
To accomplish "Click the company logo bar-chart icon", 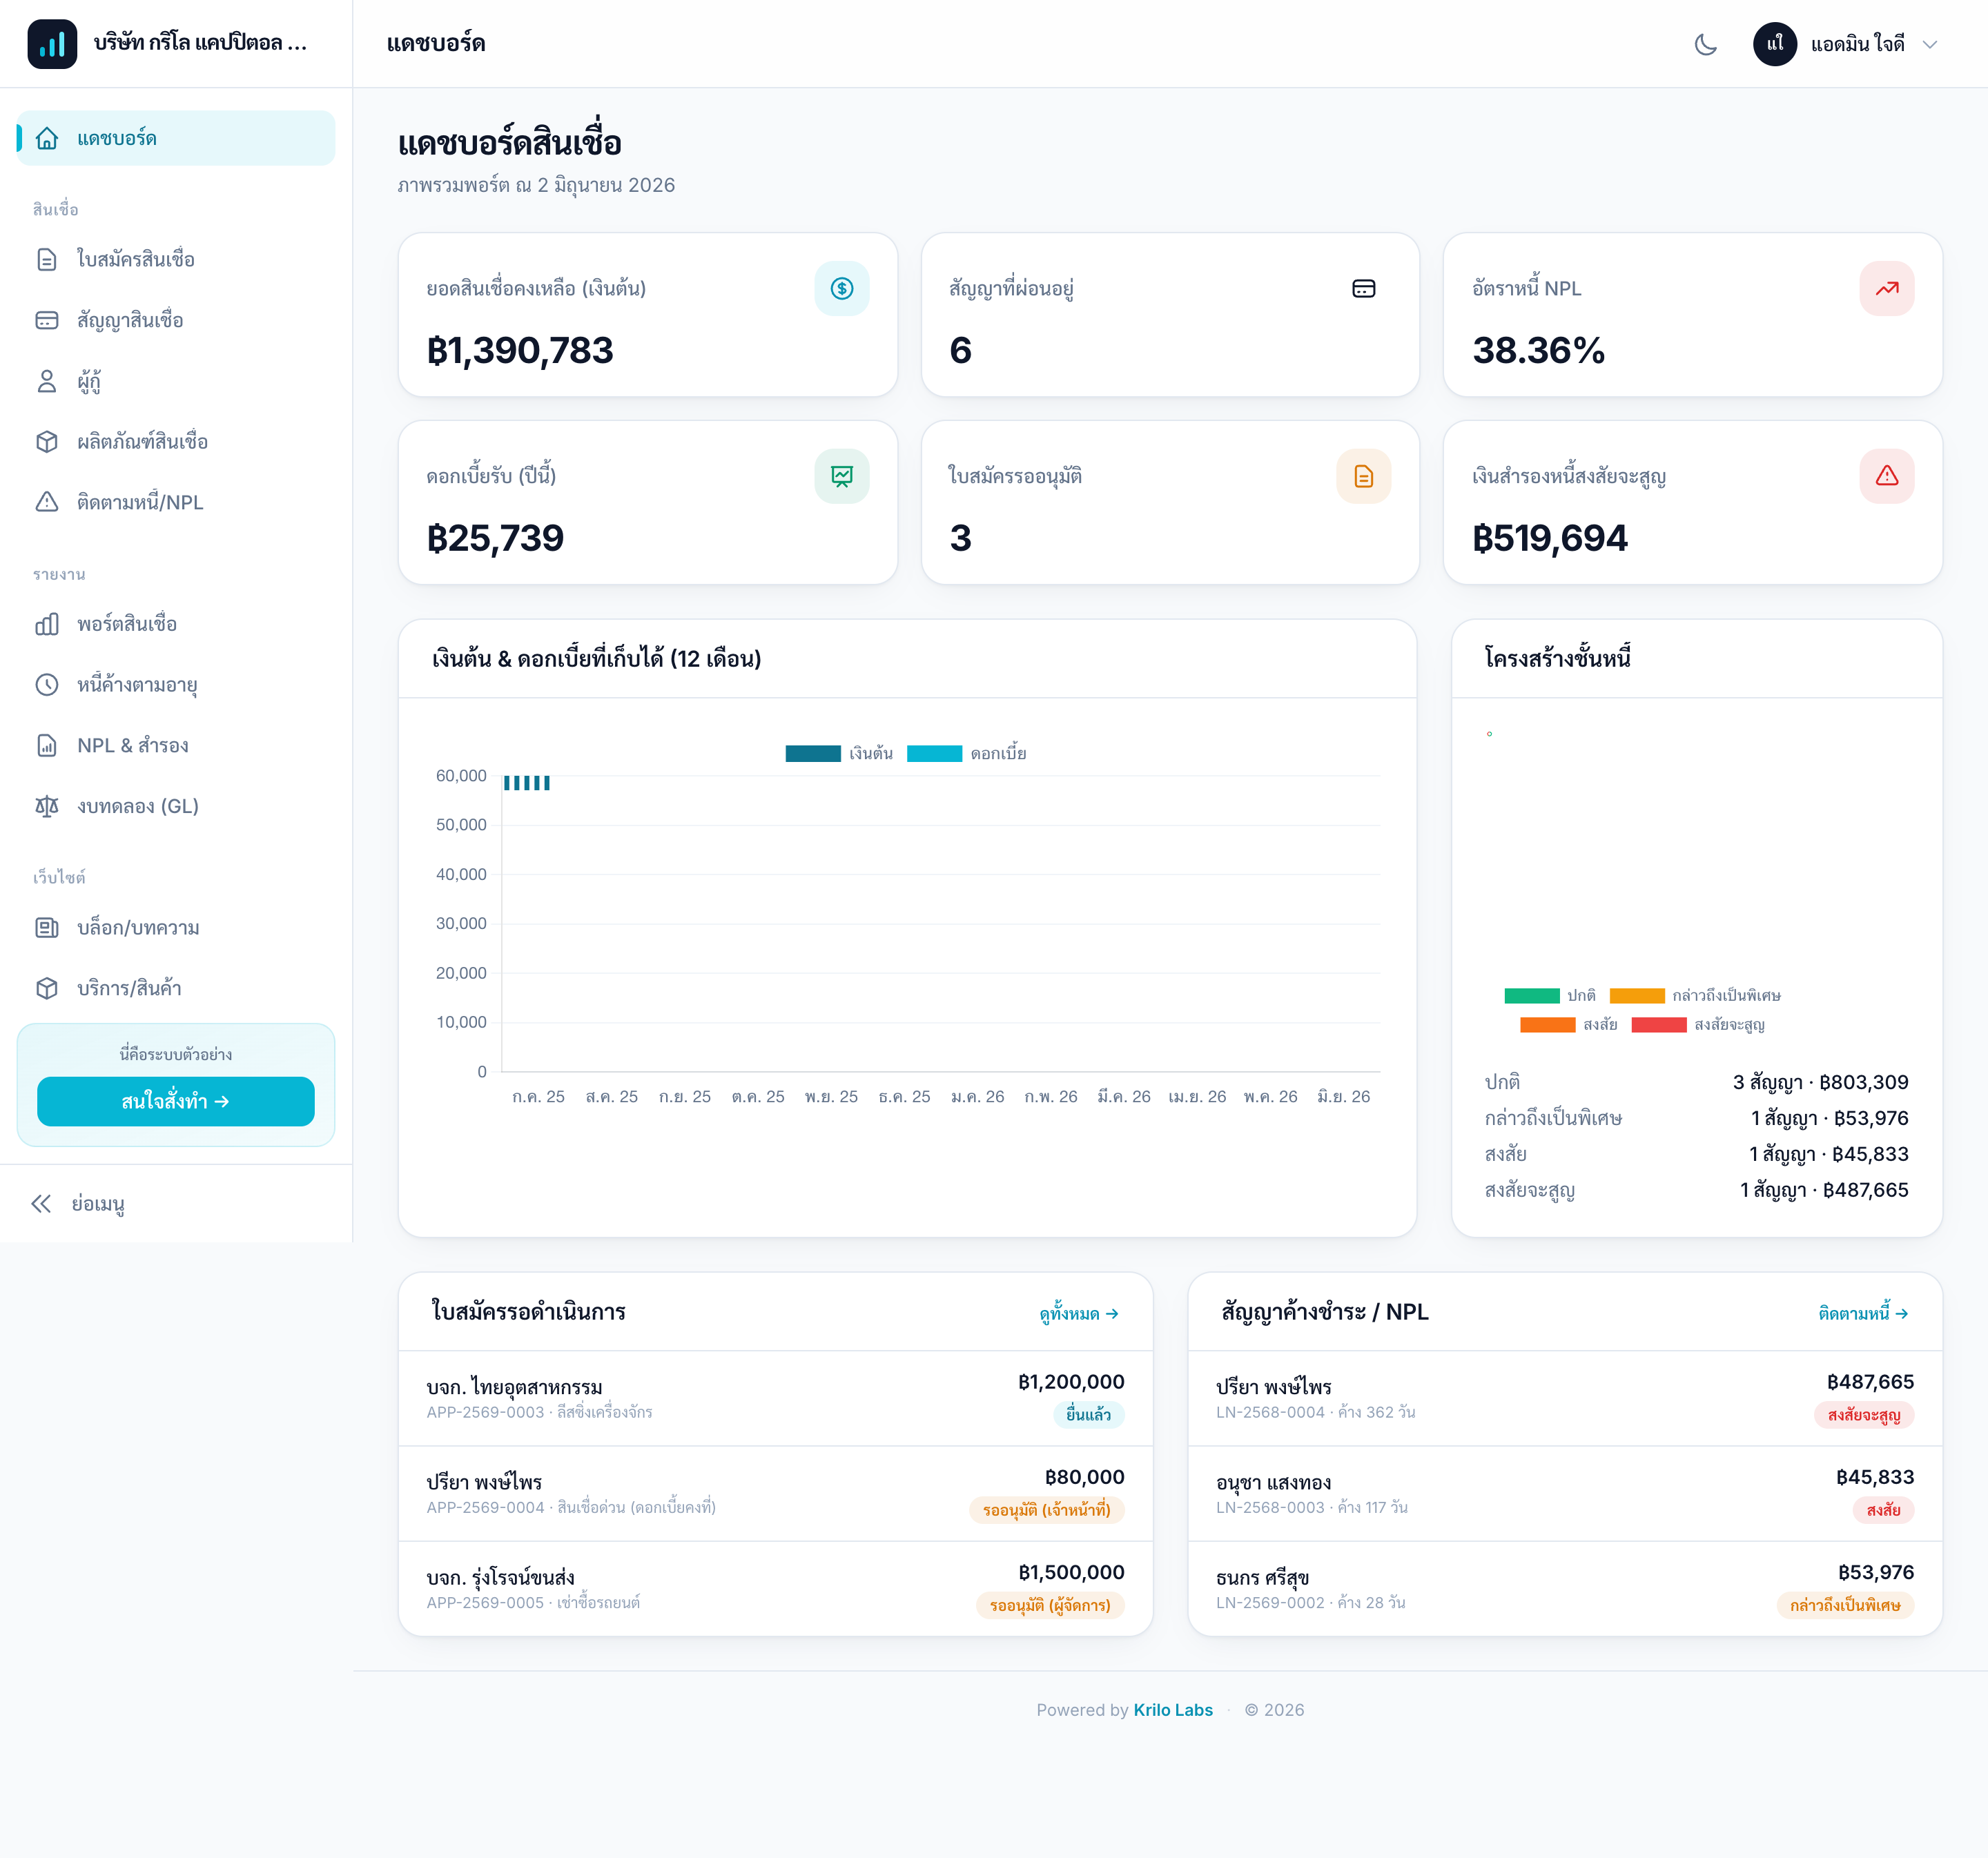I will coord(52,44).
